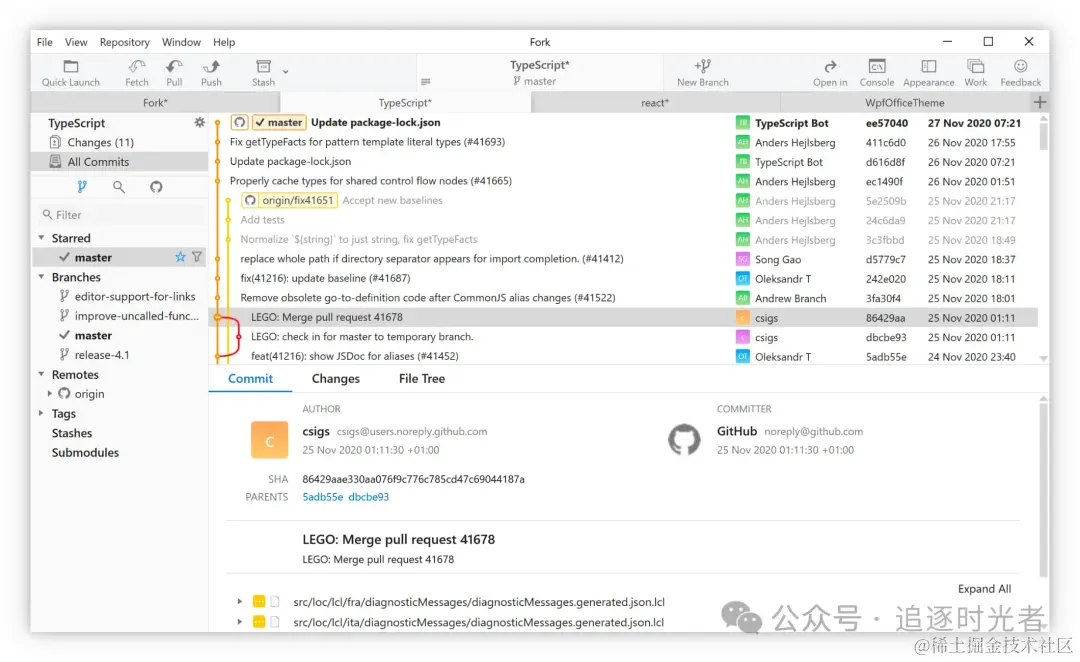Open the View menu
This screenshot has height=662, width=1080.
(x=76, y=42)
